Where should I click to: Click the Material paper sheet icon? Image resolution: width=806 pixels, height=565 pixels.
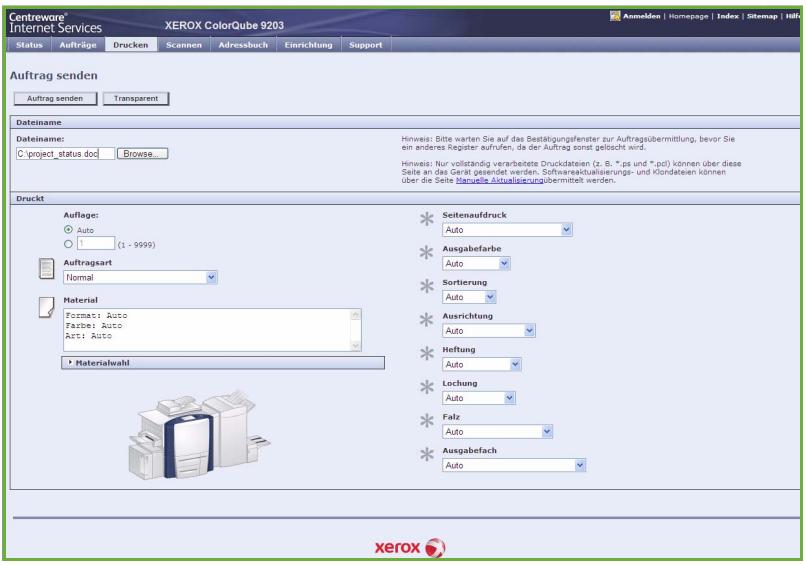tap(47, 307)
